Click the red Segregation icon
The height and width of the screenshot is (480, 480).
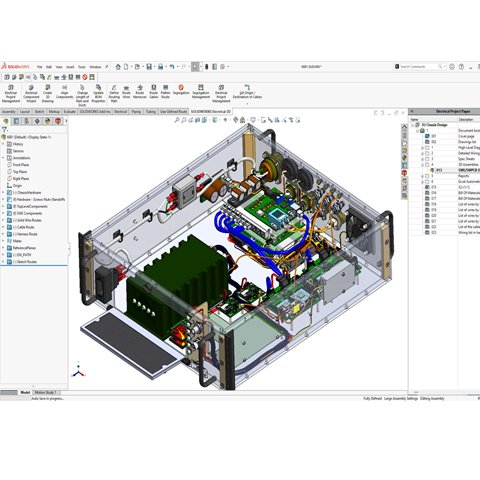pos(181,88)
